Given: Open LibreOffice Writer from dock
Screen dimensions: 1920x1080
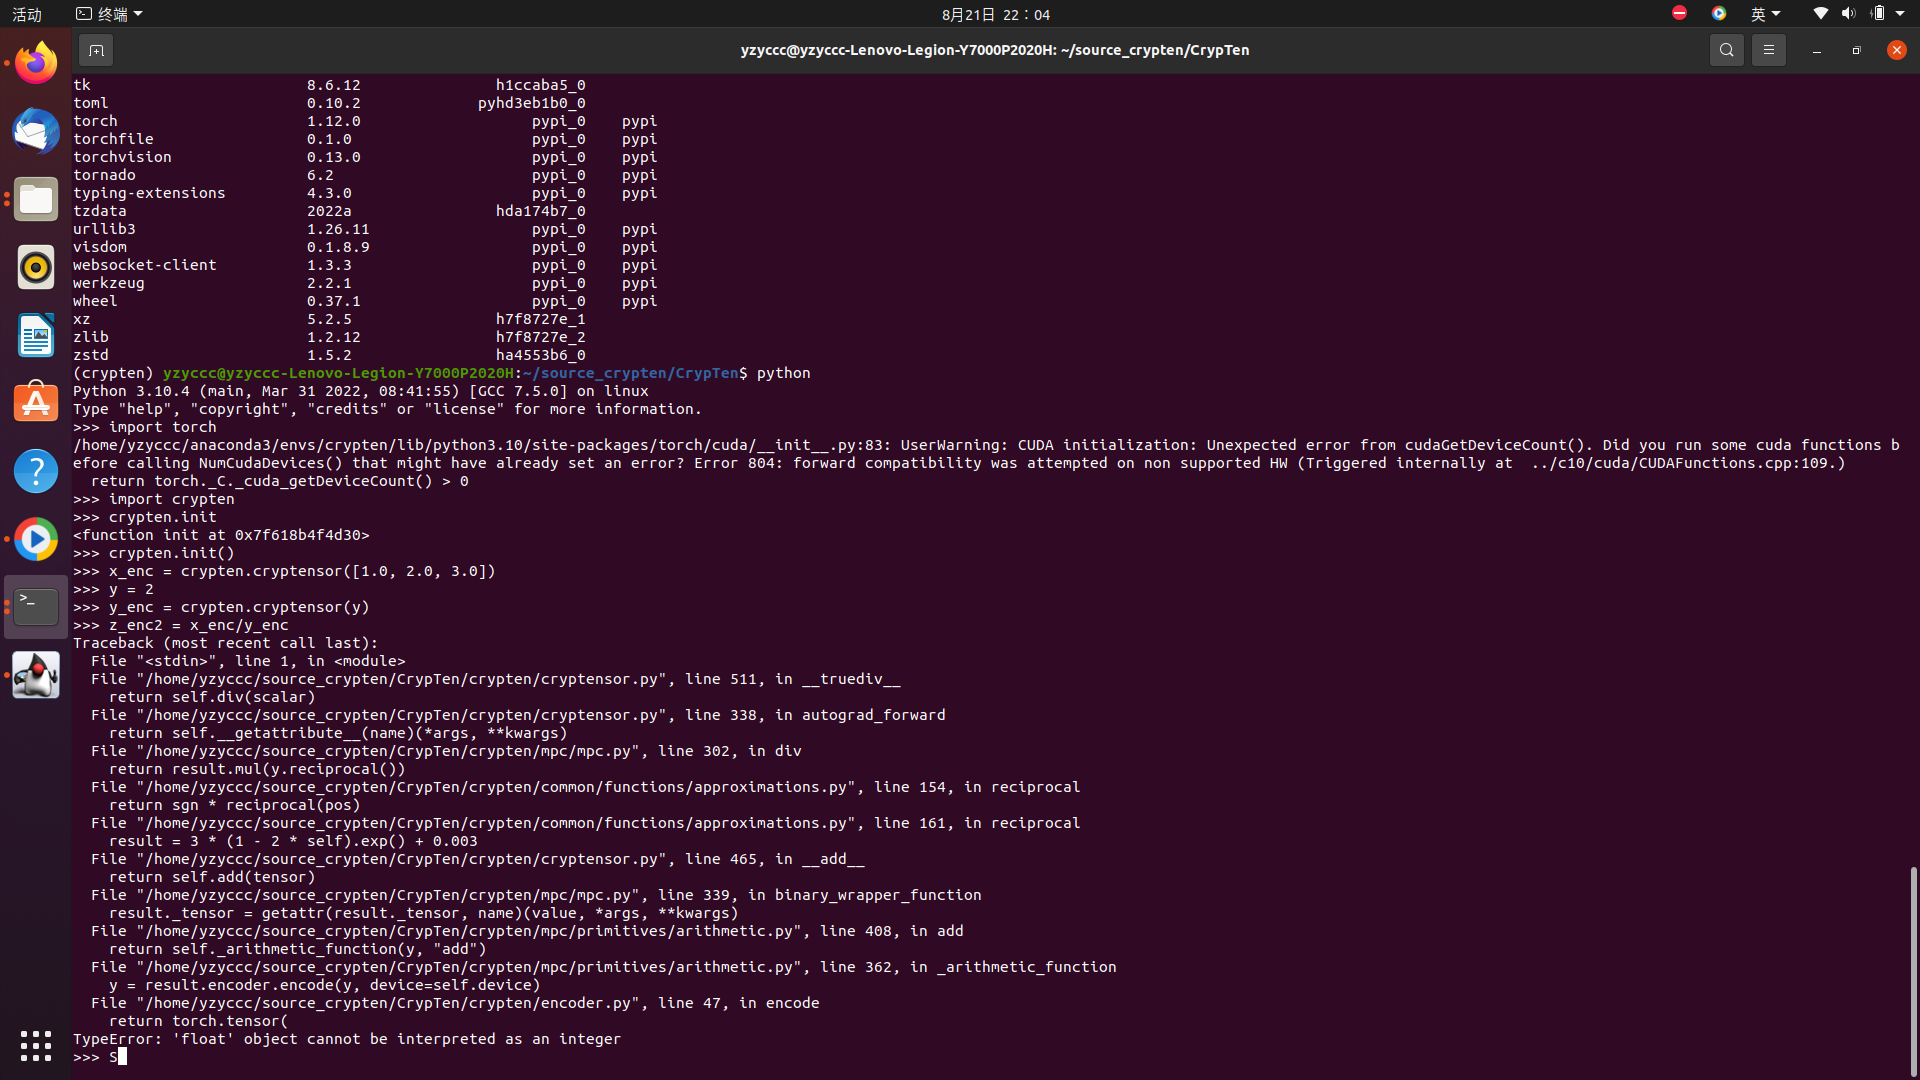Looking at the screenshot, I should pos(36,335).
